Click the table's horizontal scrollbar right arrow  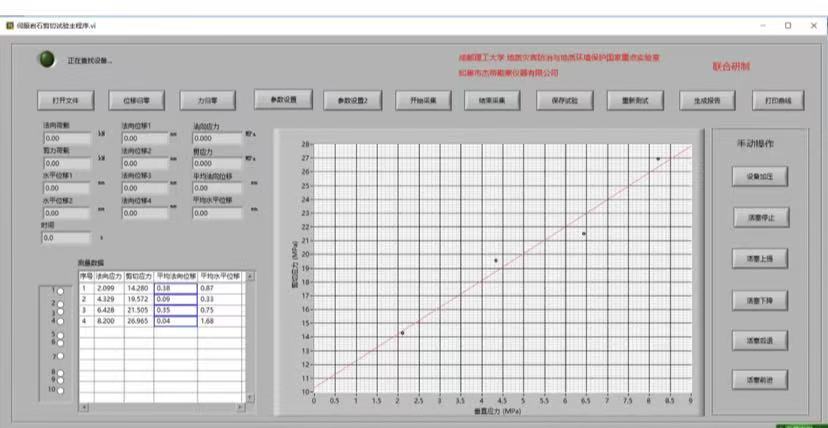click(x=239, y=408)
